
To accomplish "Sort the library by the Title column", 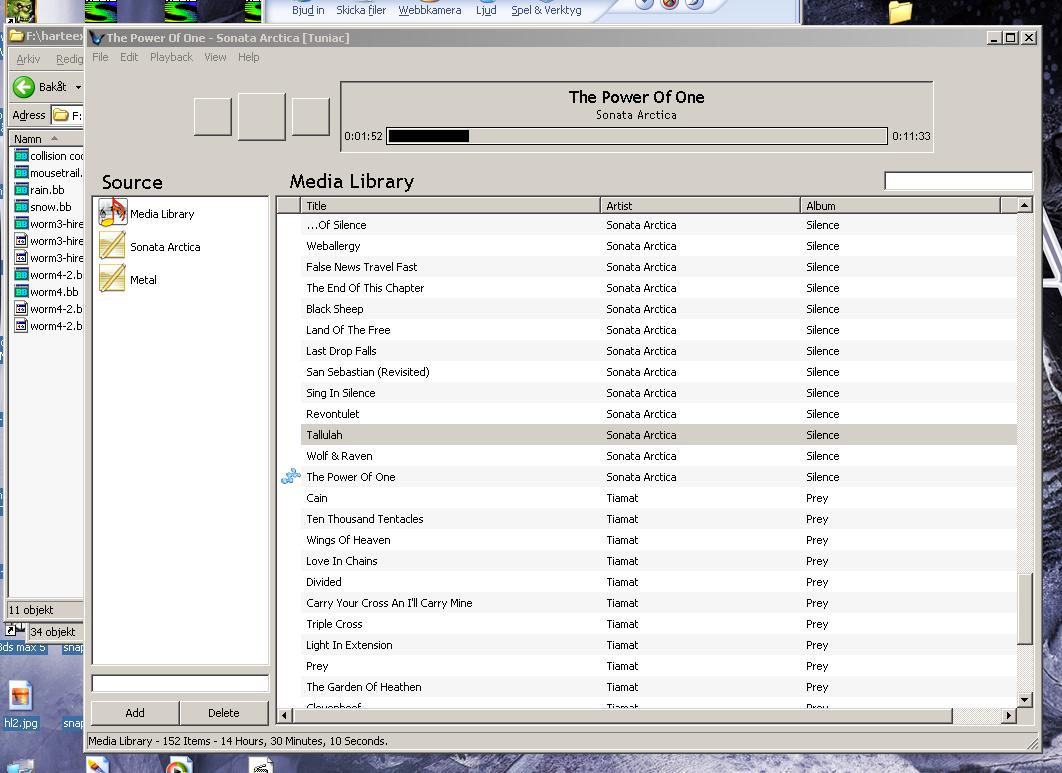I will pyautogui.click(x=450, y=205).
